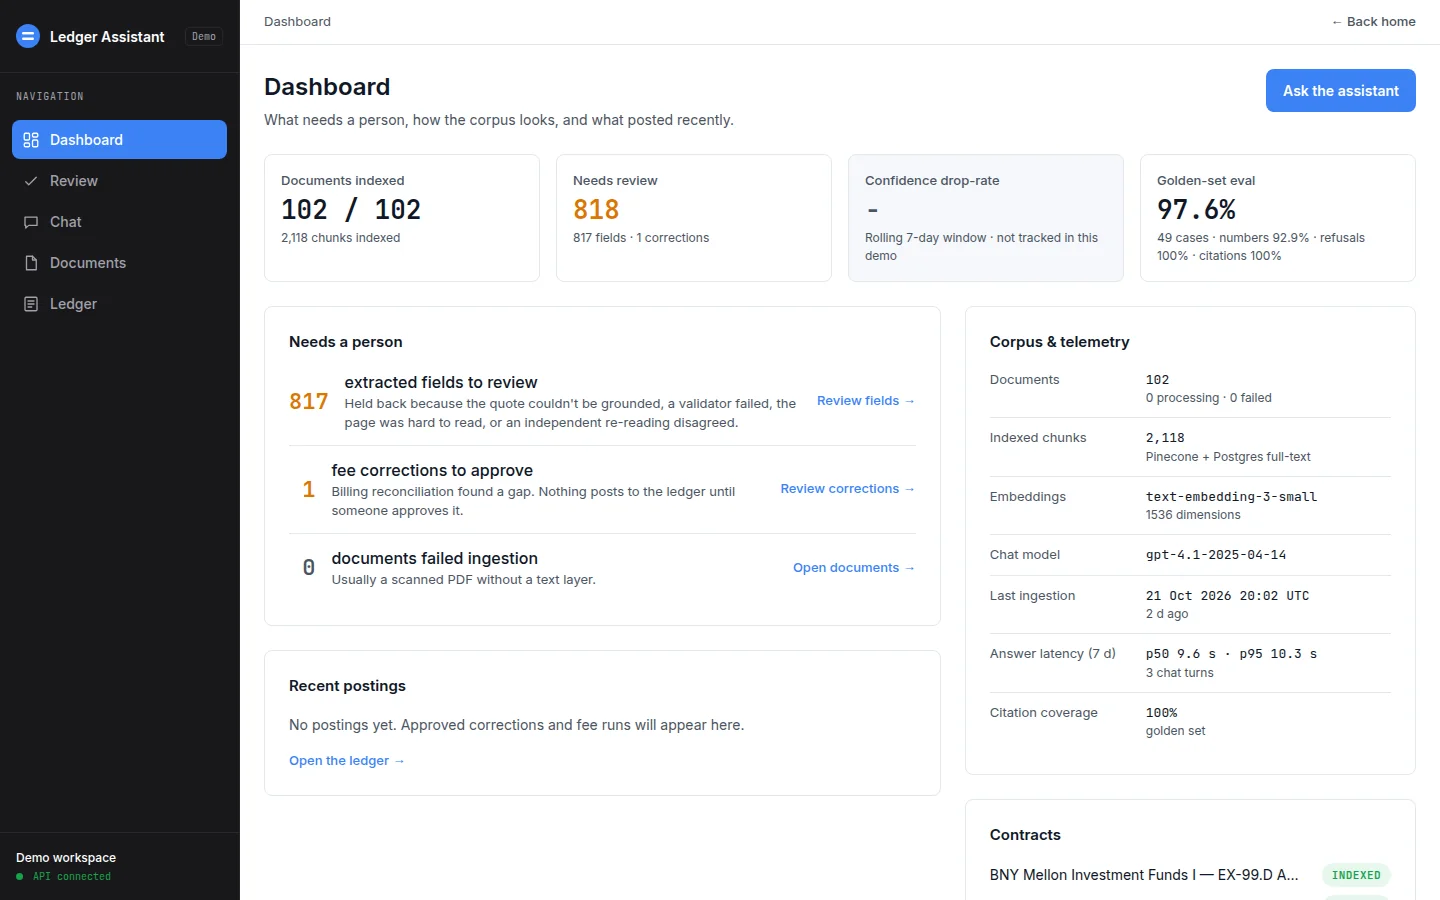This screenshot has width=1440, height=900.
Task: Click the Ledger Assistant logo icon
Action: [x=28, y=36]
